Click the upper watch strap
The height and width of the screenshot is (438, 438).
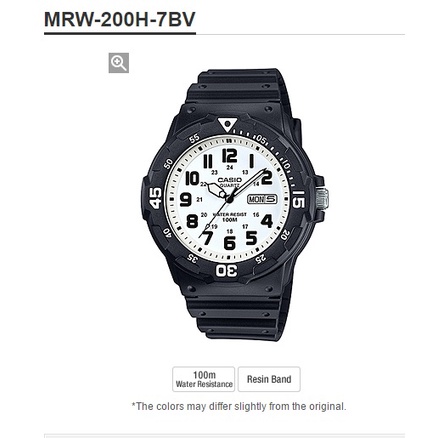tap(237, 87)
